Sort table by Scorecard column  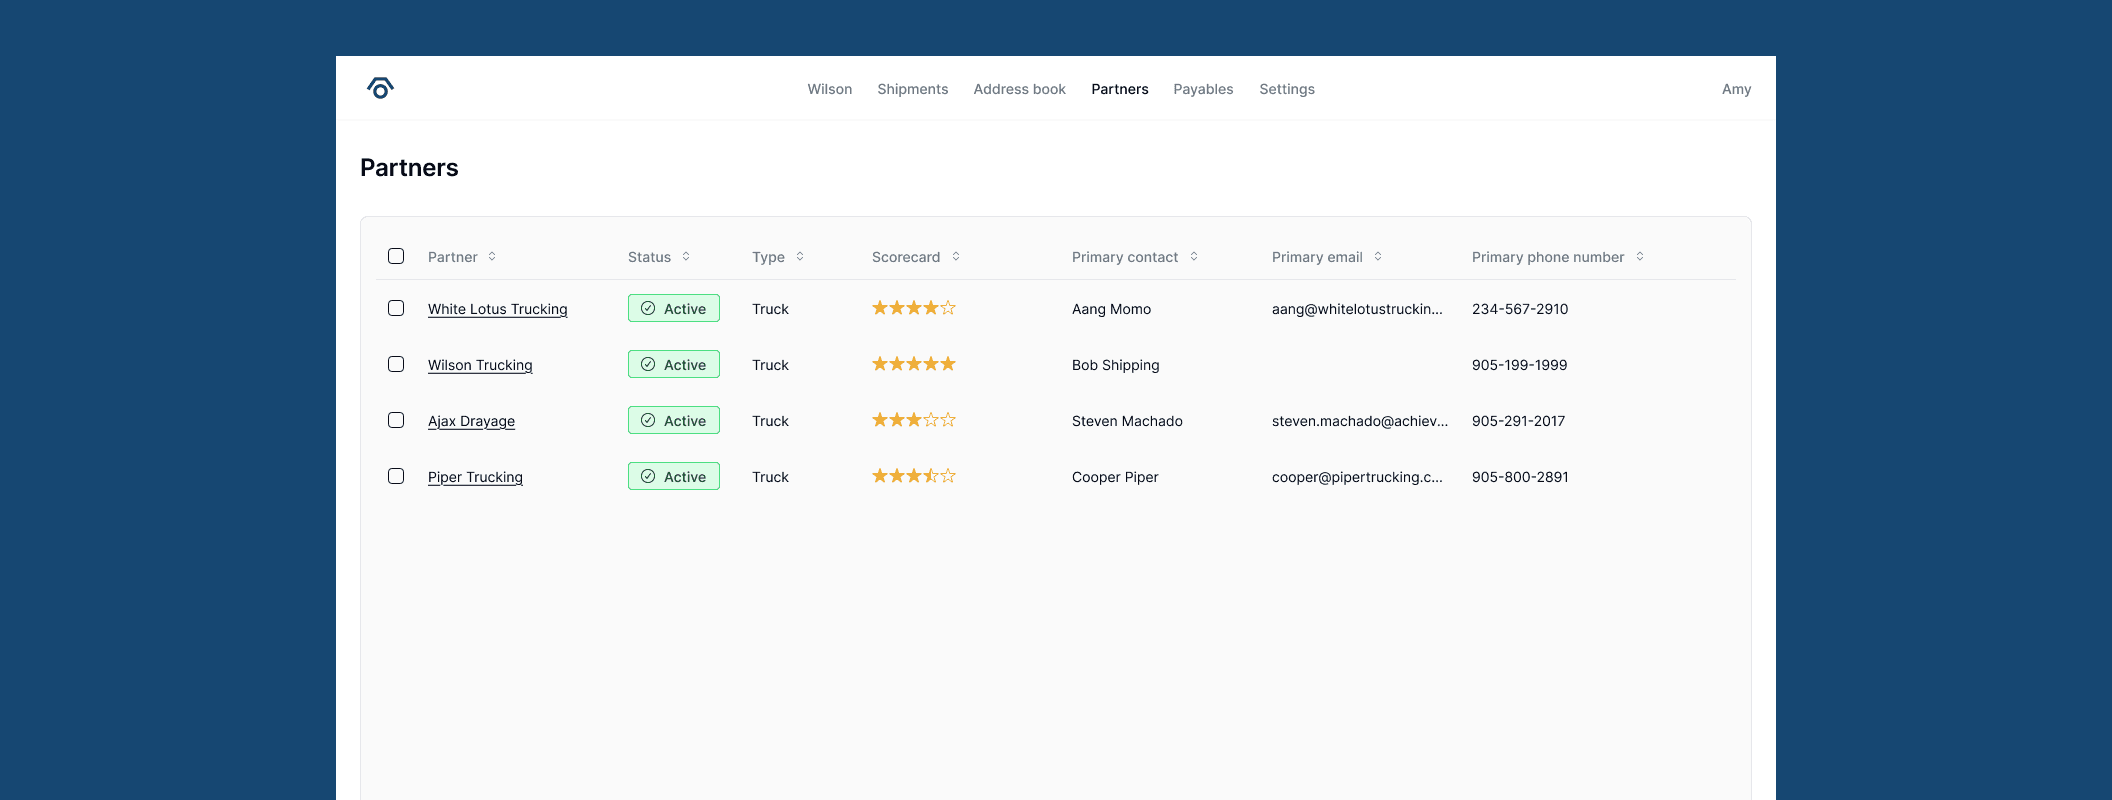tap(956, 257)
